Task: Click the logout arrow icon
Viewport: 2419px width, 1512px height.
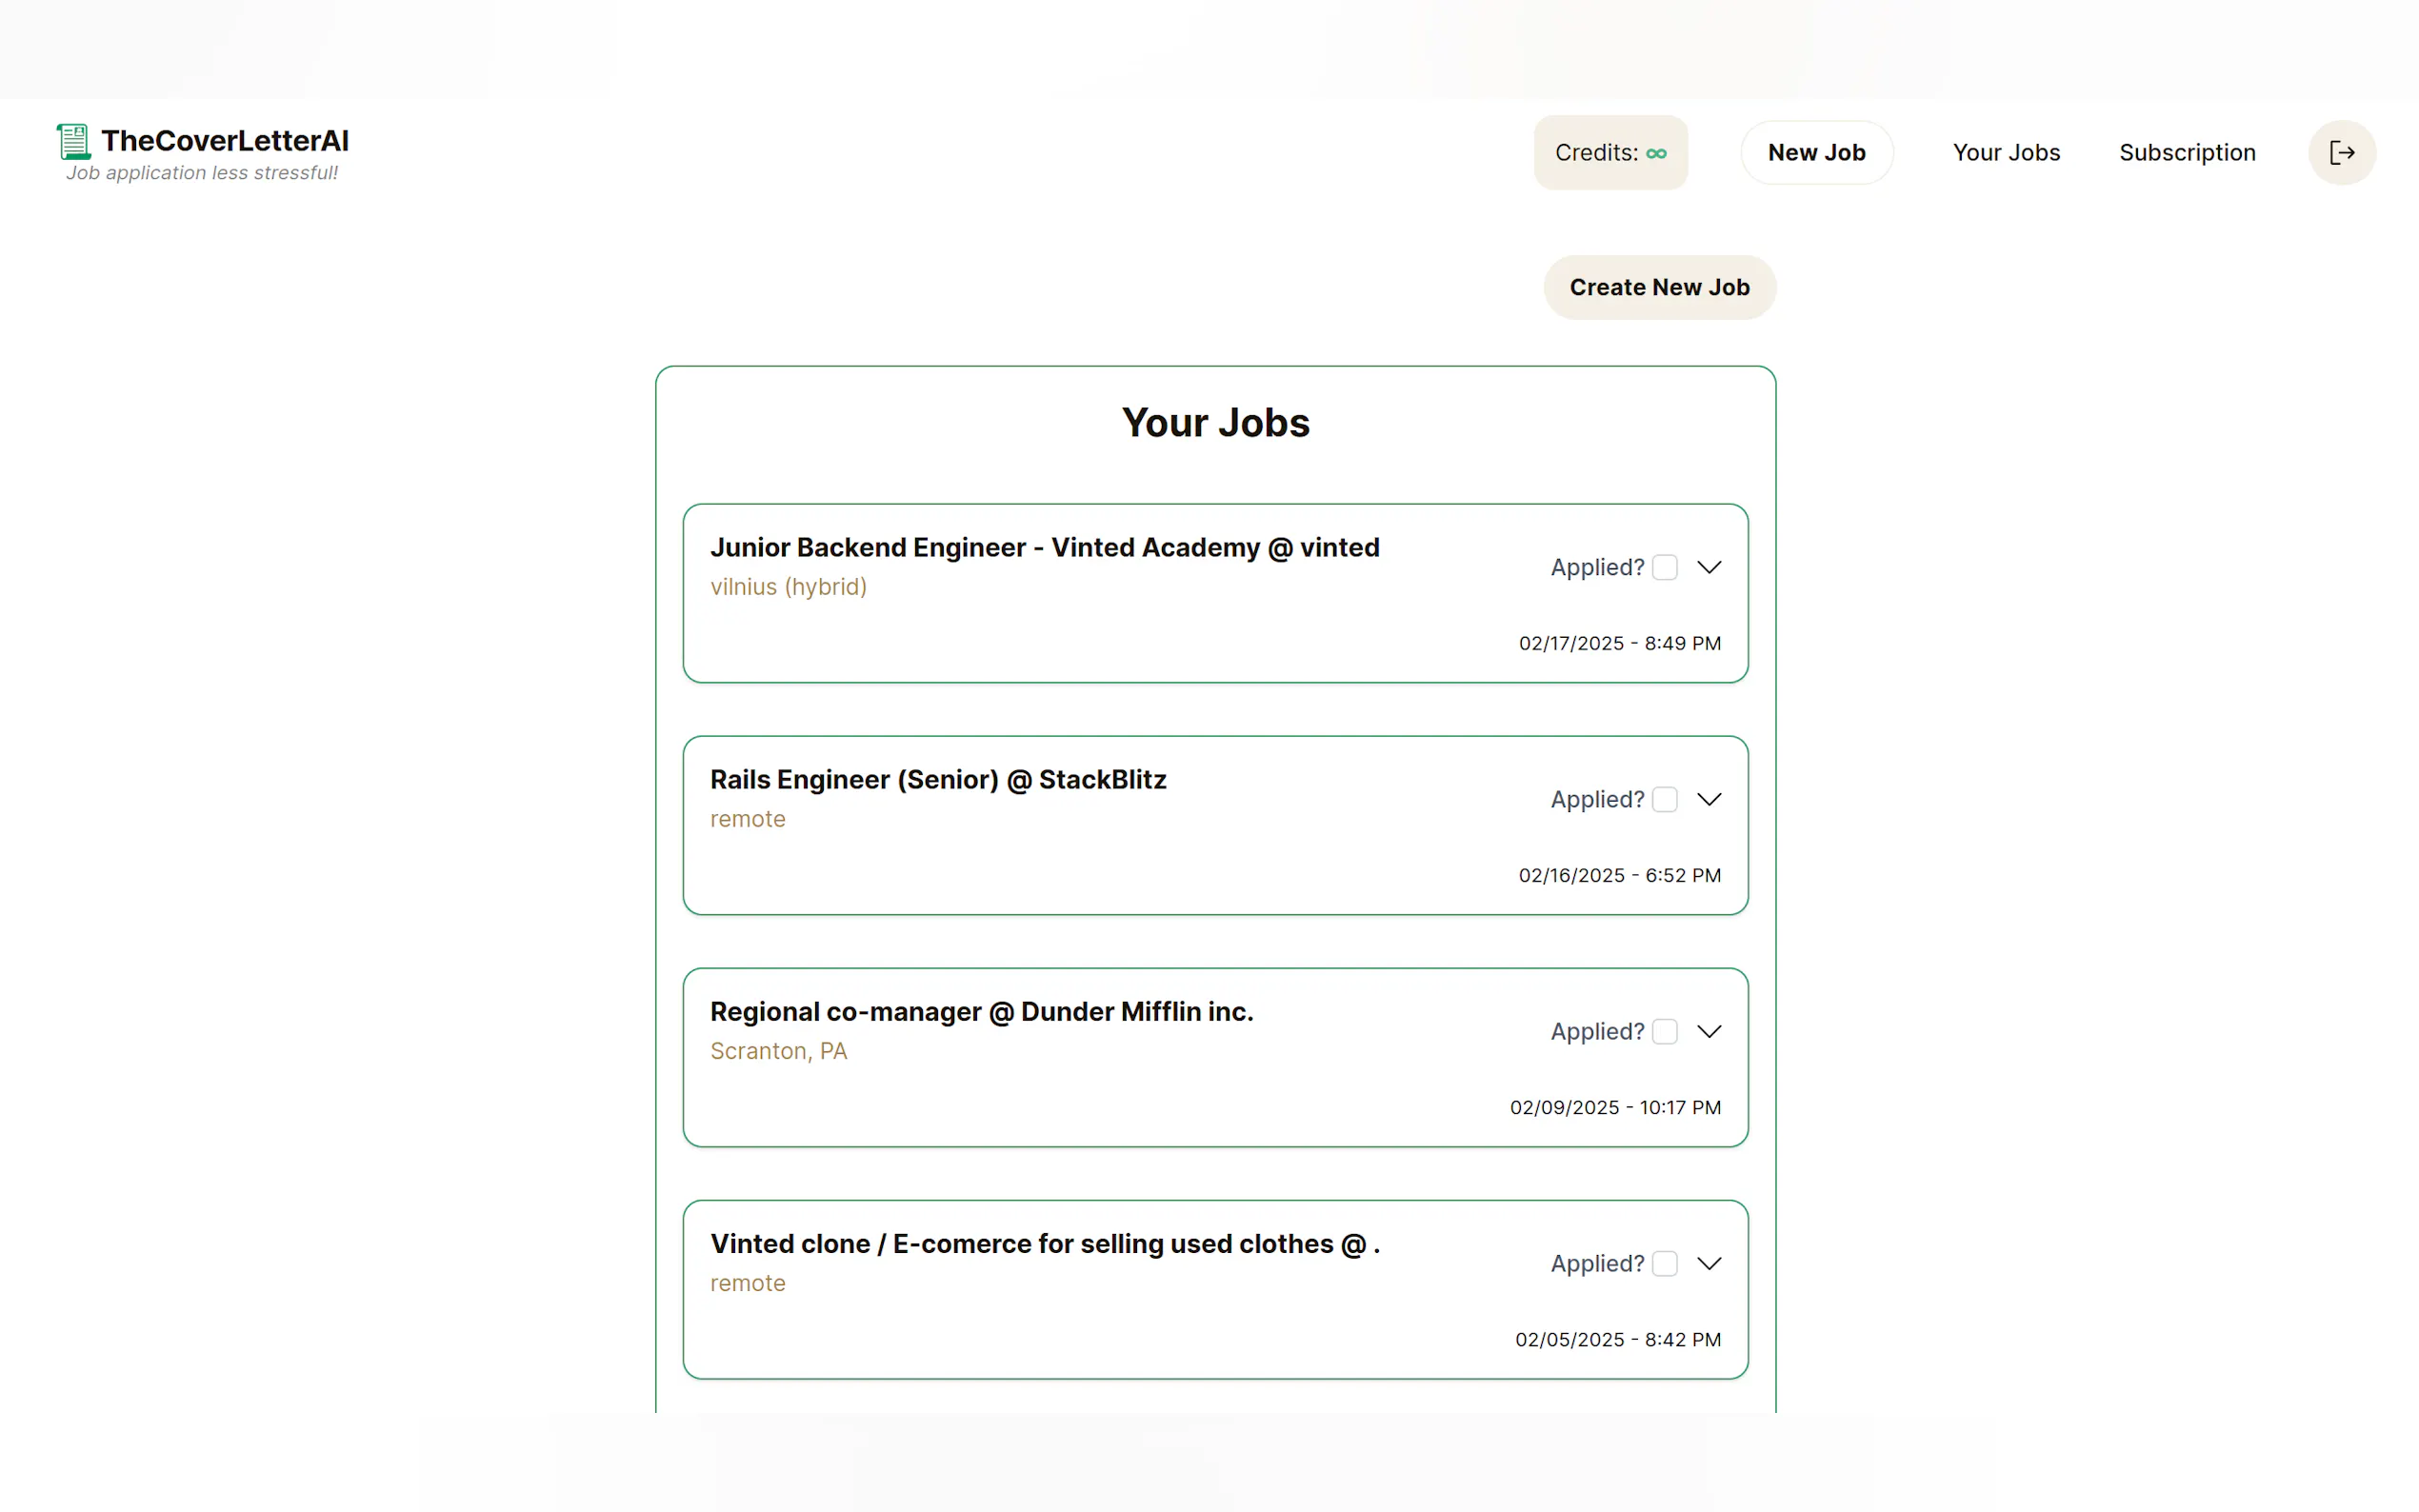Action: coord(2341,153)
